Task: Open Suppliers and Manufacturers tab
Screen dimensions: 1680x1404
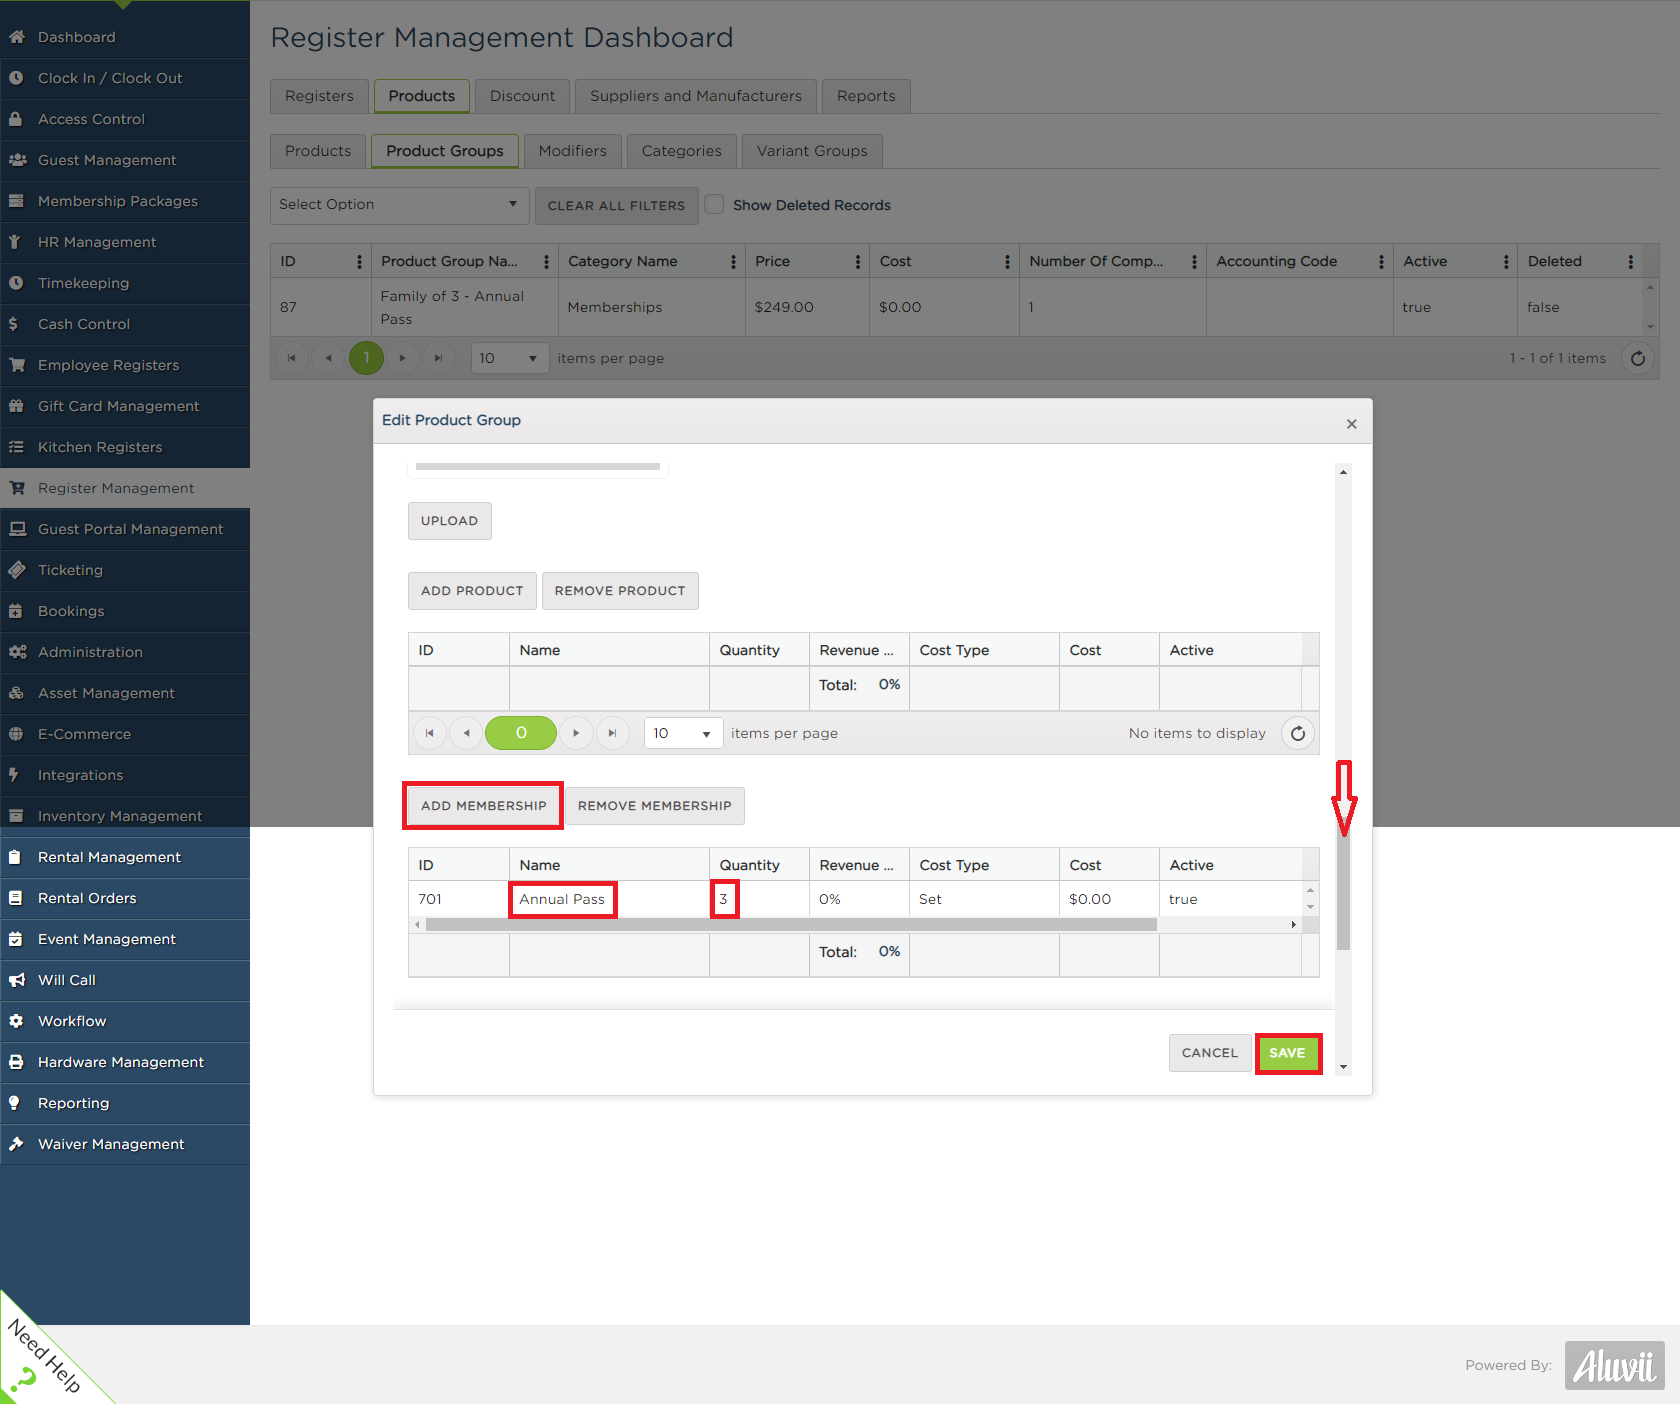Action: (696, 96)
